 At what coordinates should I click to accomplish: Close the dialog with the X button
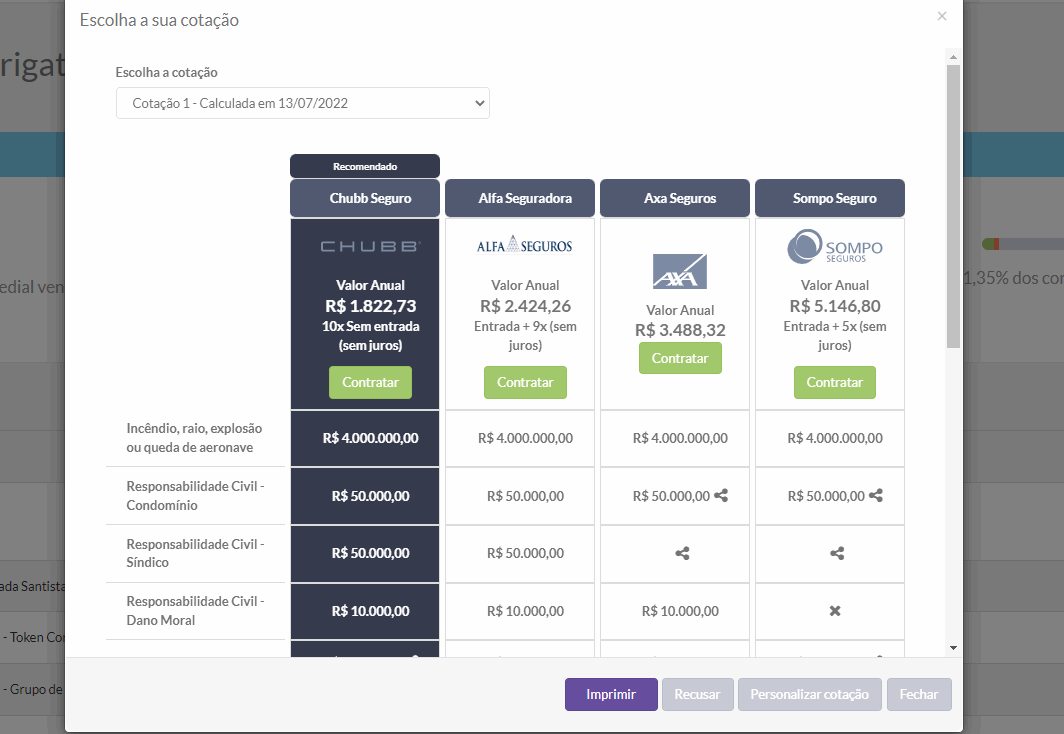(x=942, y=16)
